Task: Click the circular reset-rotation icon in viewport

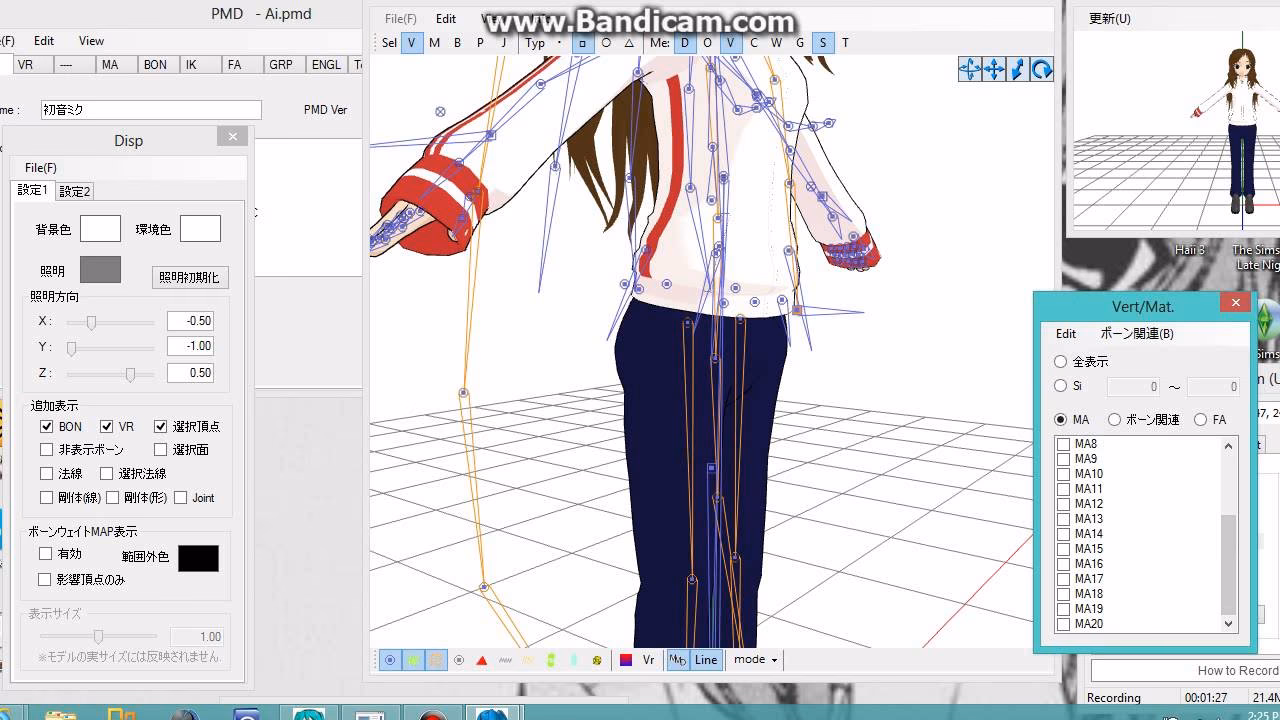Action: pos(1042,69)
